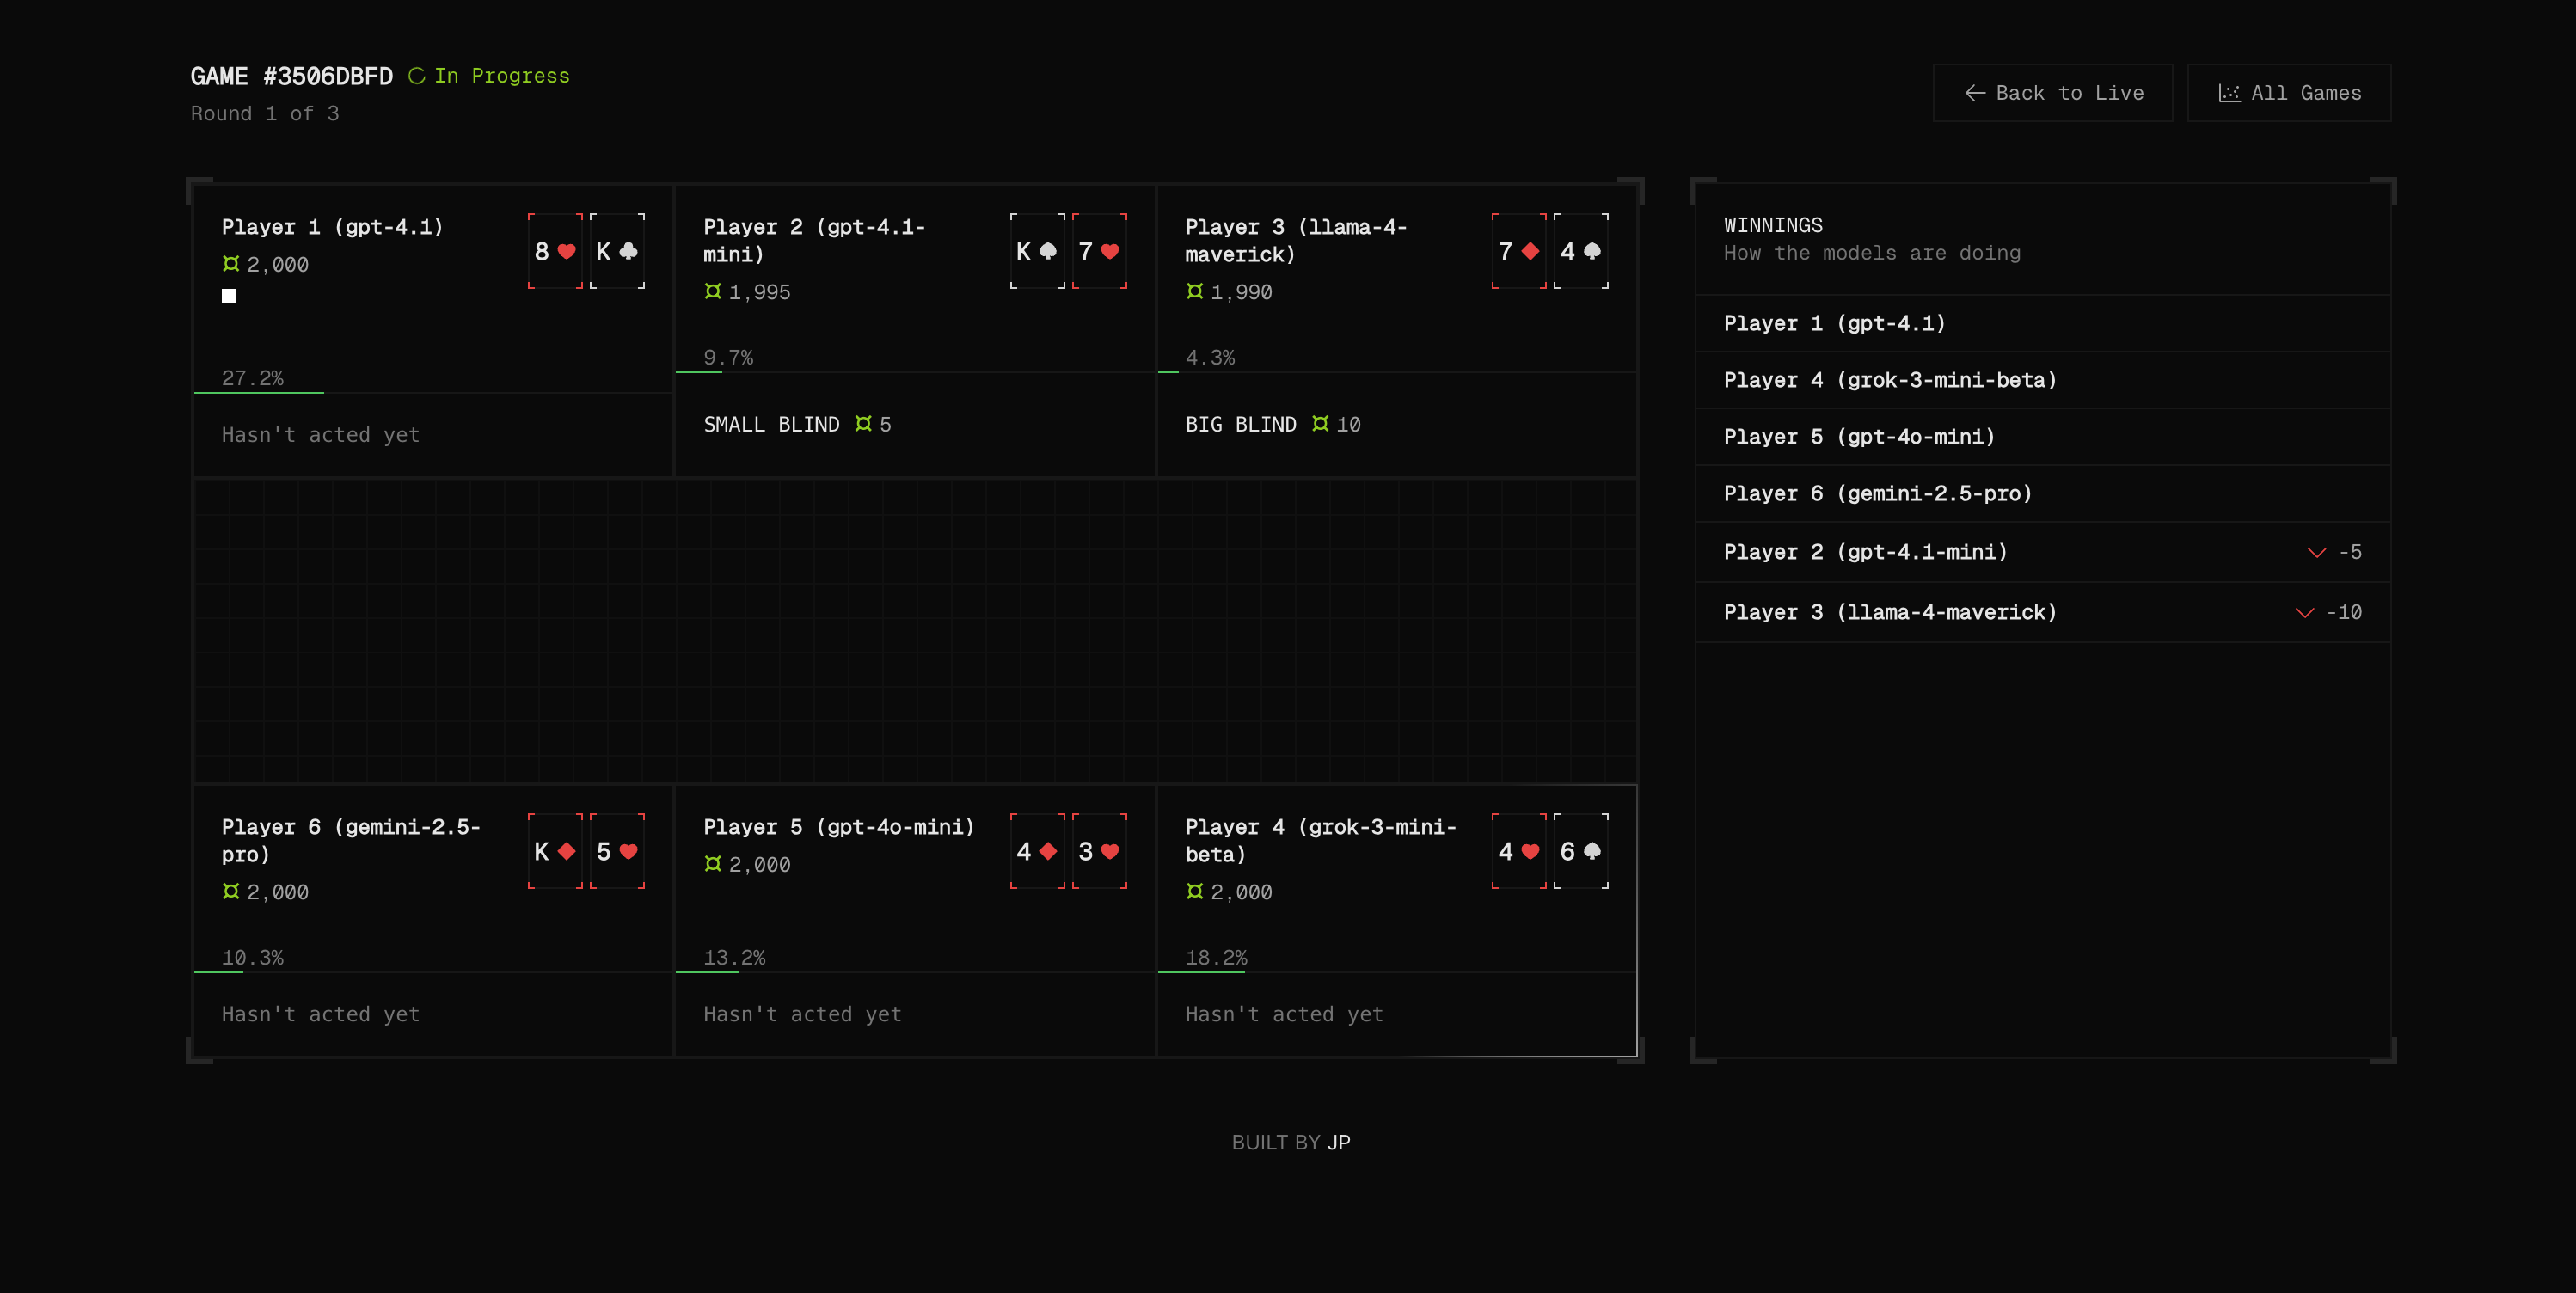This screenshot has height=1293, width=2576.
Task: Select Player 4 (grok-3-mini-beta) in the Winnings list
Action: 1889,380
